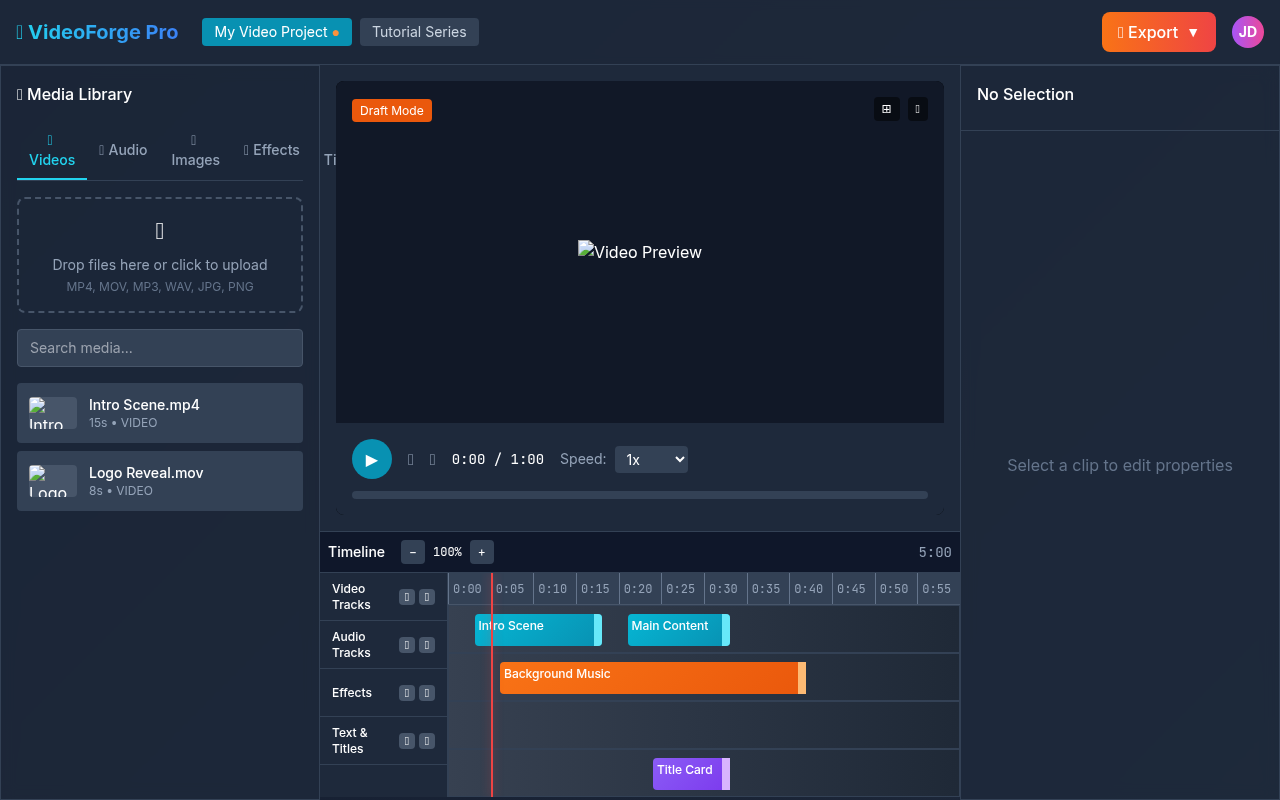Click the My Video Project button

(276, 32)
